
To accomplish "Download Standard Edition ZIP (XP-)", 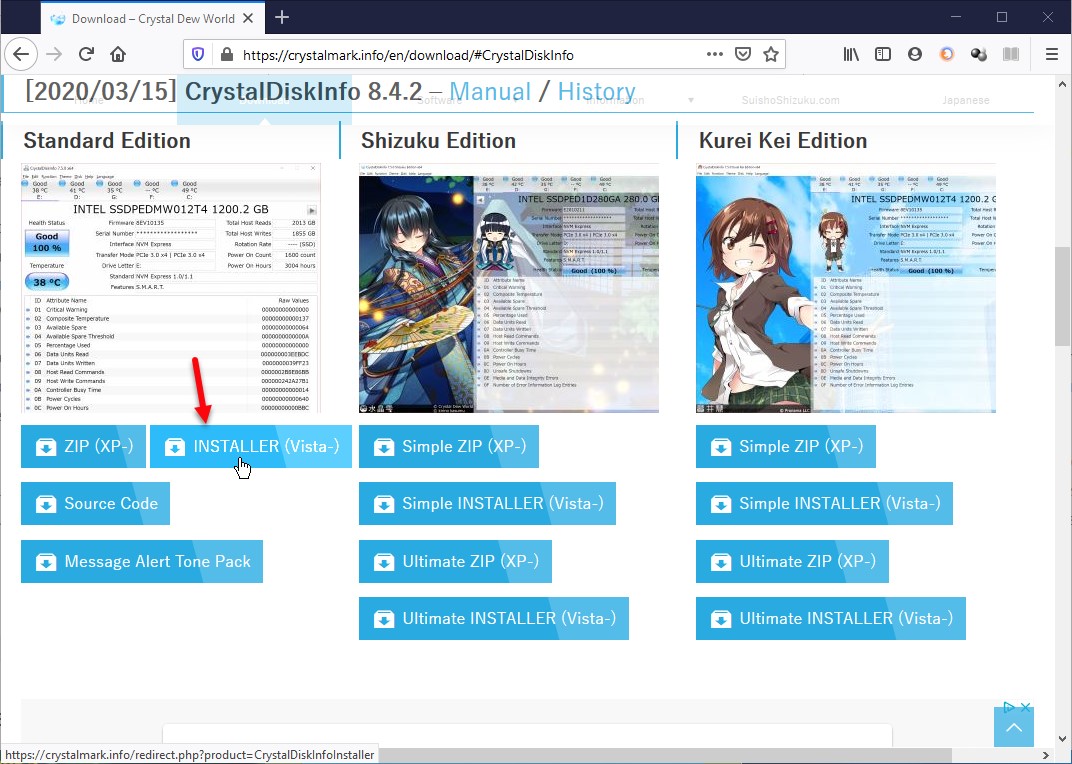I will (x=83, y=447).
